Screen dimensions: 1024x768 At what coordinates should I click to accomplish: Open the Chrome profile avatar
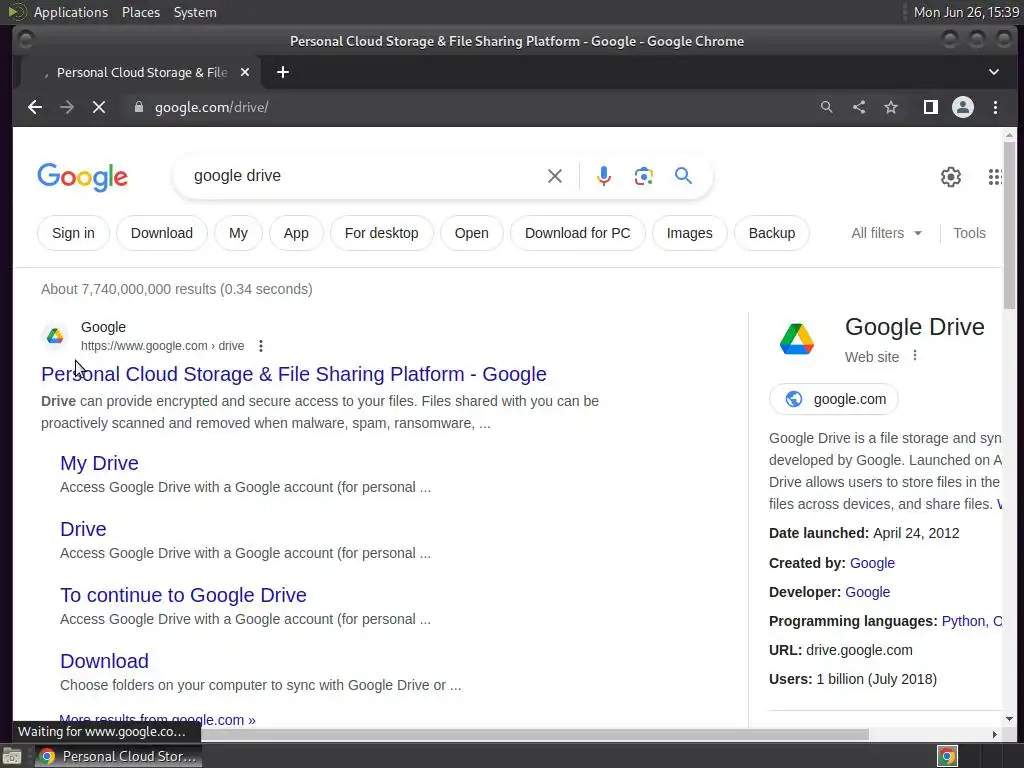coord(963,107)
